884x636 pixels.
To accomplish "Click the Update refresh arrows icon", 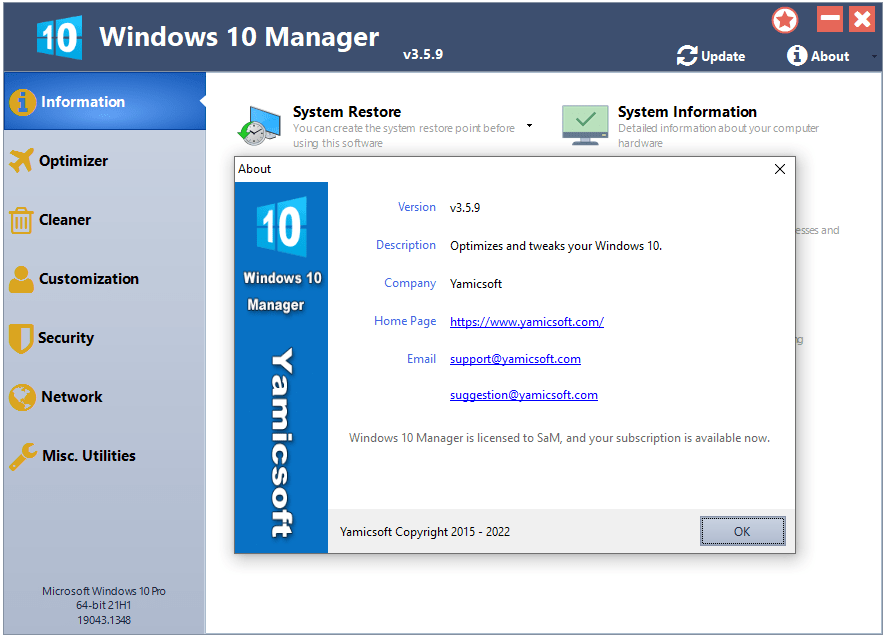I will click(687, 56).
